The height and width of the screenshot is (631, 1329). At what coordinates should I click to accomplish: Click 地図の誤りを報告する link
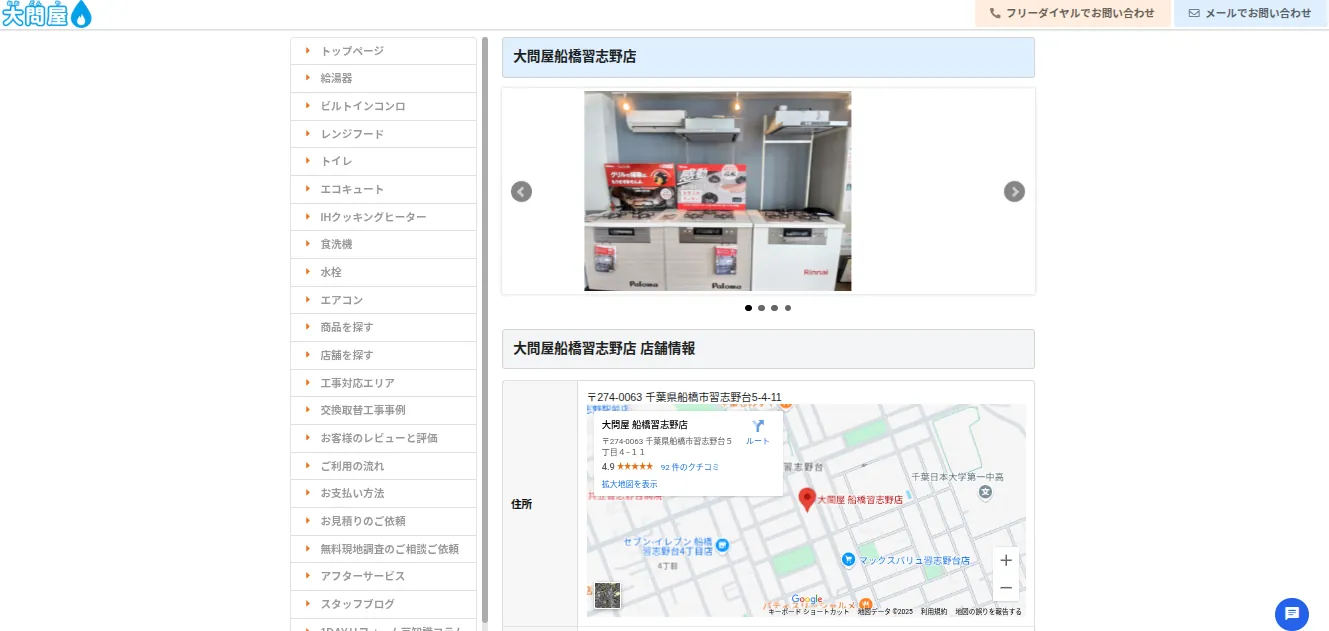(x=988, y=611)
